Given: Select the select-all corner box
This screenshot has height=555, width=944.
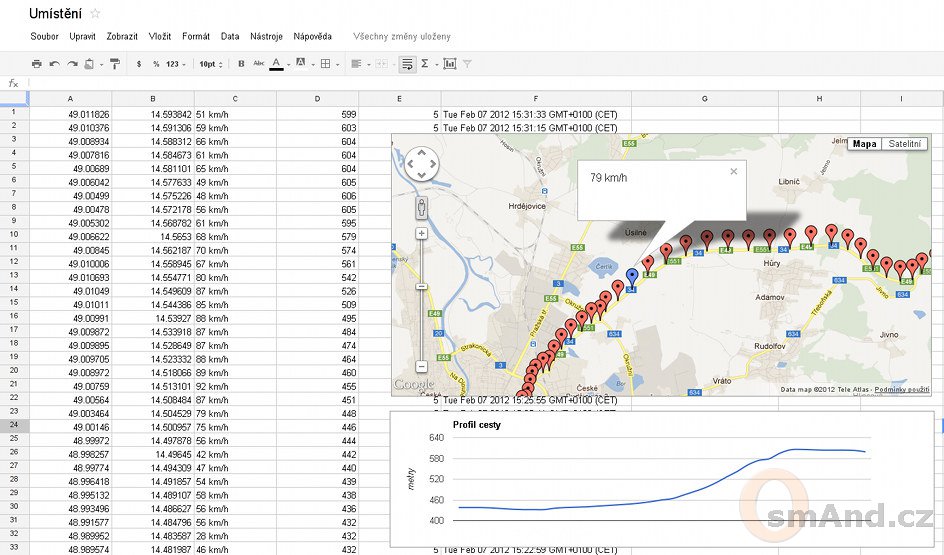Looking at the screenshot, I should [14, 99].
